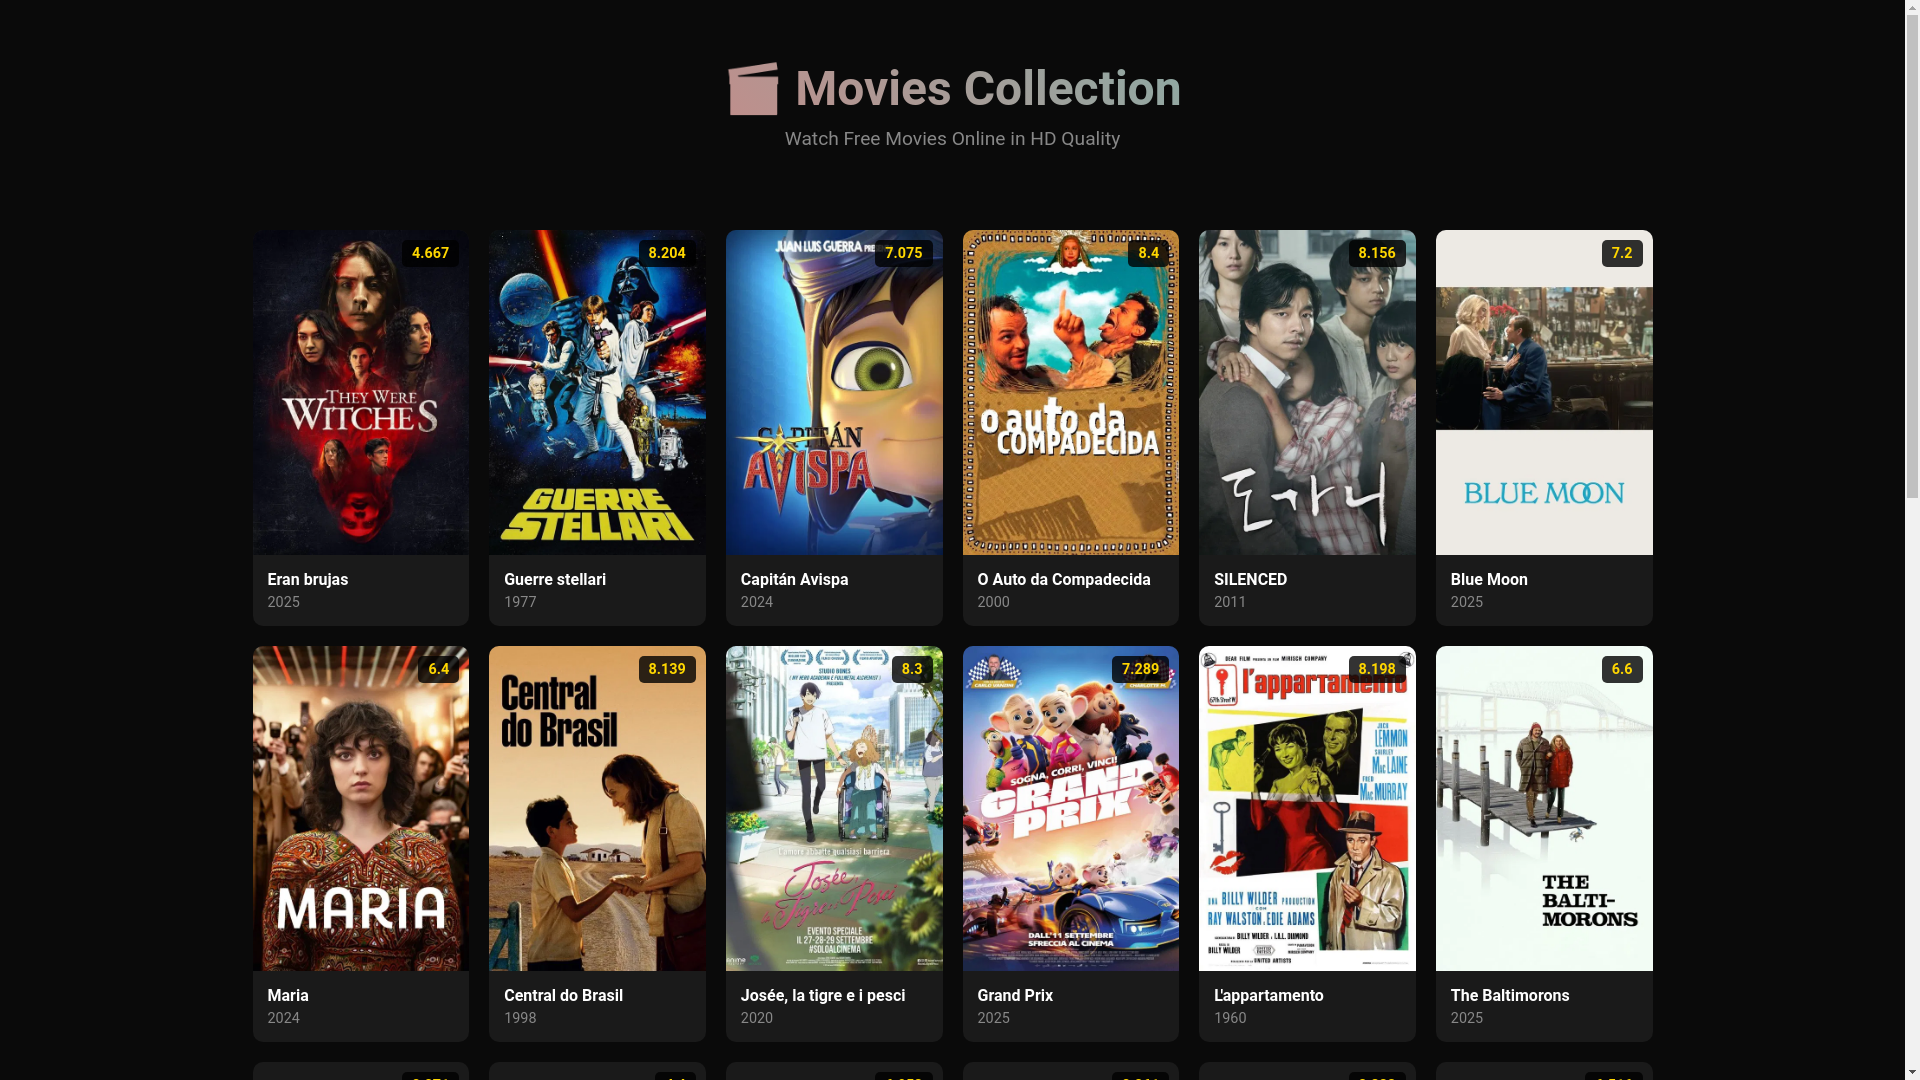Open The Baltimorons movie poster
The image size is (1920, 1080).
pyautogui.click(x=1544, y=808)
